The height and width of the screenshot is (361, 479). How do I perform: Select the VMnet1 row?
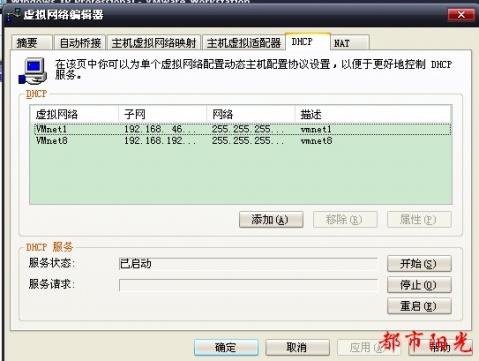click(x=242, y=129)
